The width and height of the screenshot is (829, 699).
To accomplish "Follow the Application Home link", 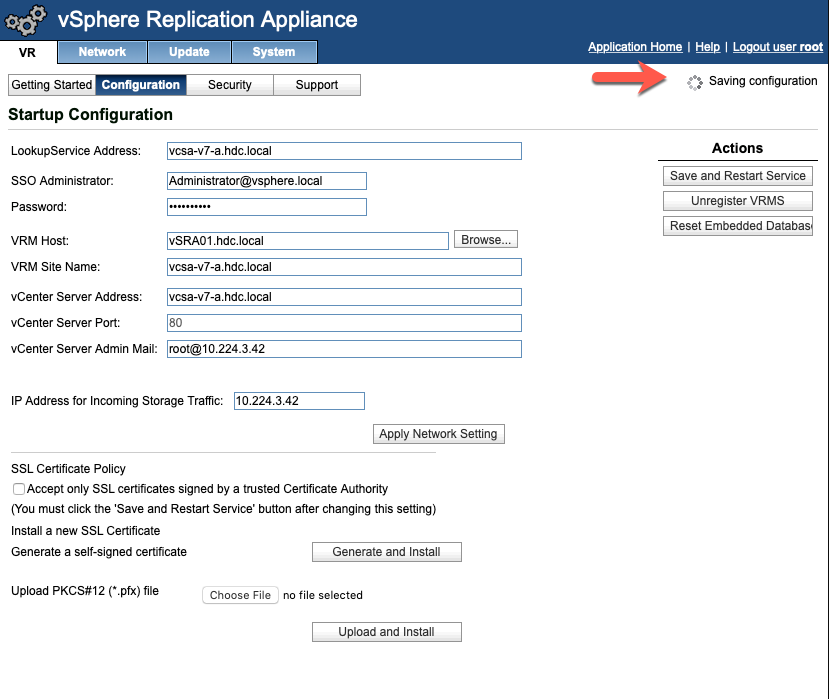I will tap(635, 47).
